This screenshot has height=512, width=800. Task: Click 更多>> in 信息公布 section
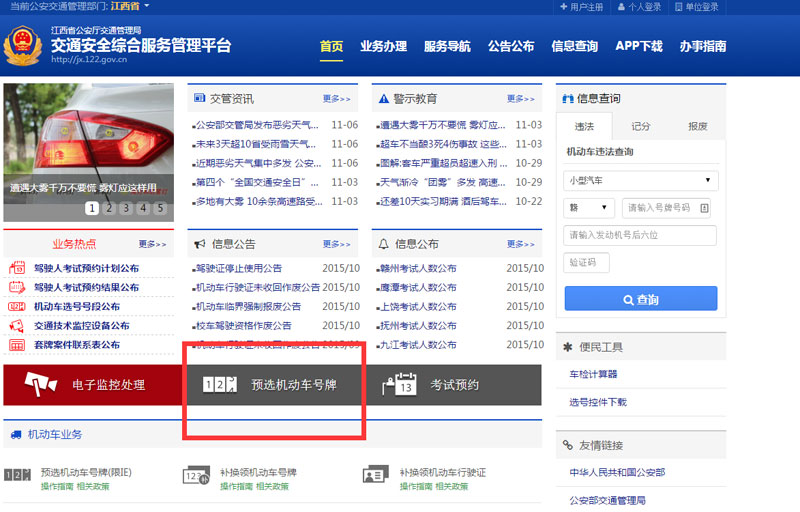pos(520,244)
